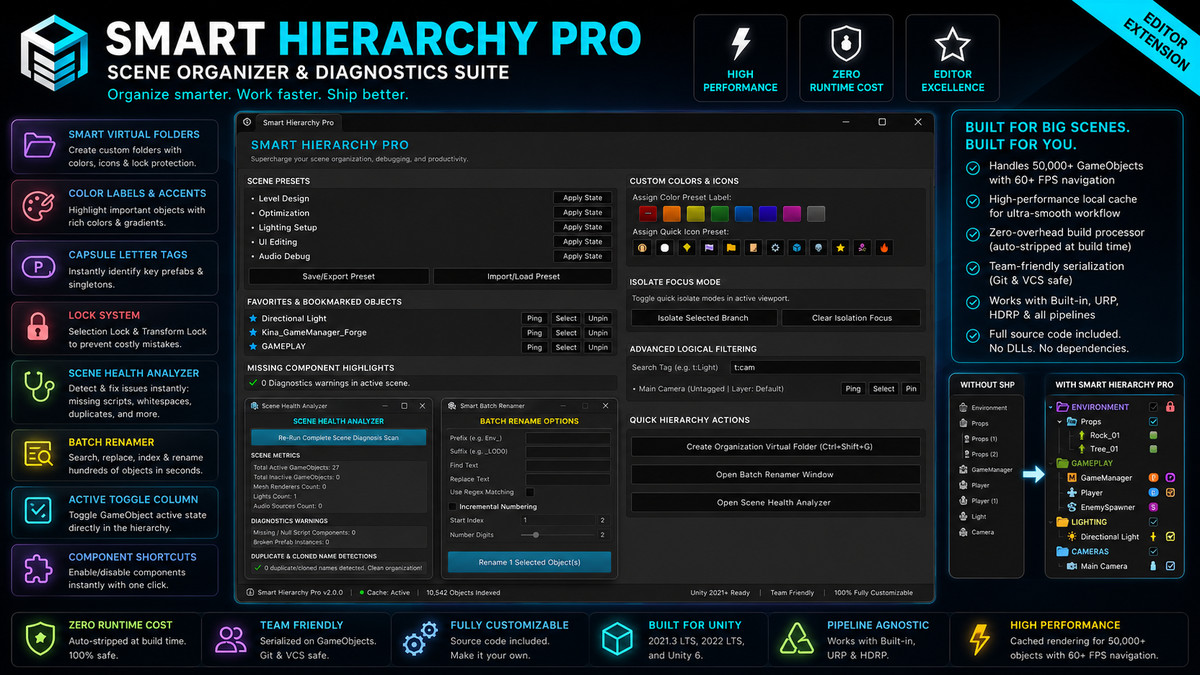Click the Team Friendly people icon
The width and height of the screenshot is (1200, 675).
tap(231, 639)
